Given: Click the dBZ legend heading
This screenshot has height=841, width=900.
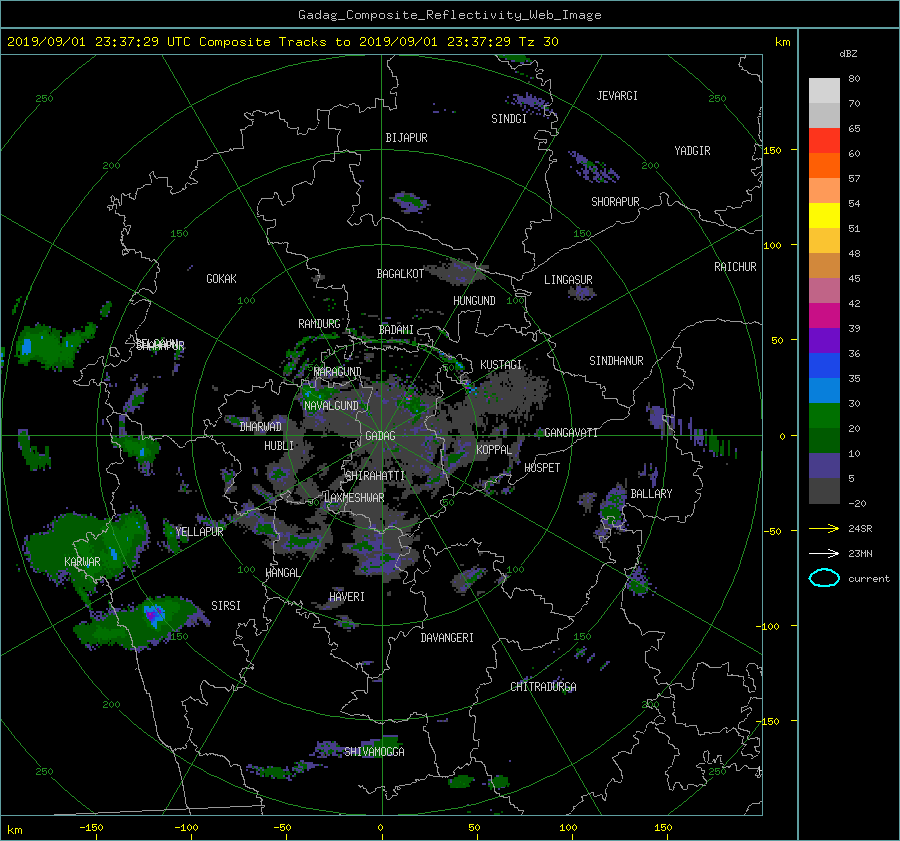Looking at the screenshot, I should click(x=848, y=54).
